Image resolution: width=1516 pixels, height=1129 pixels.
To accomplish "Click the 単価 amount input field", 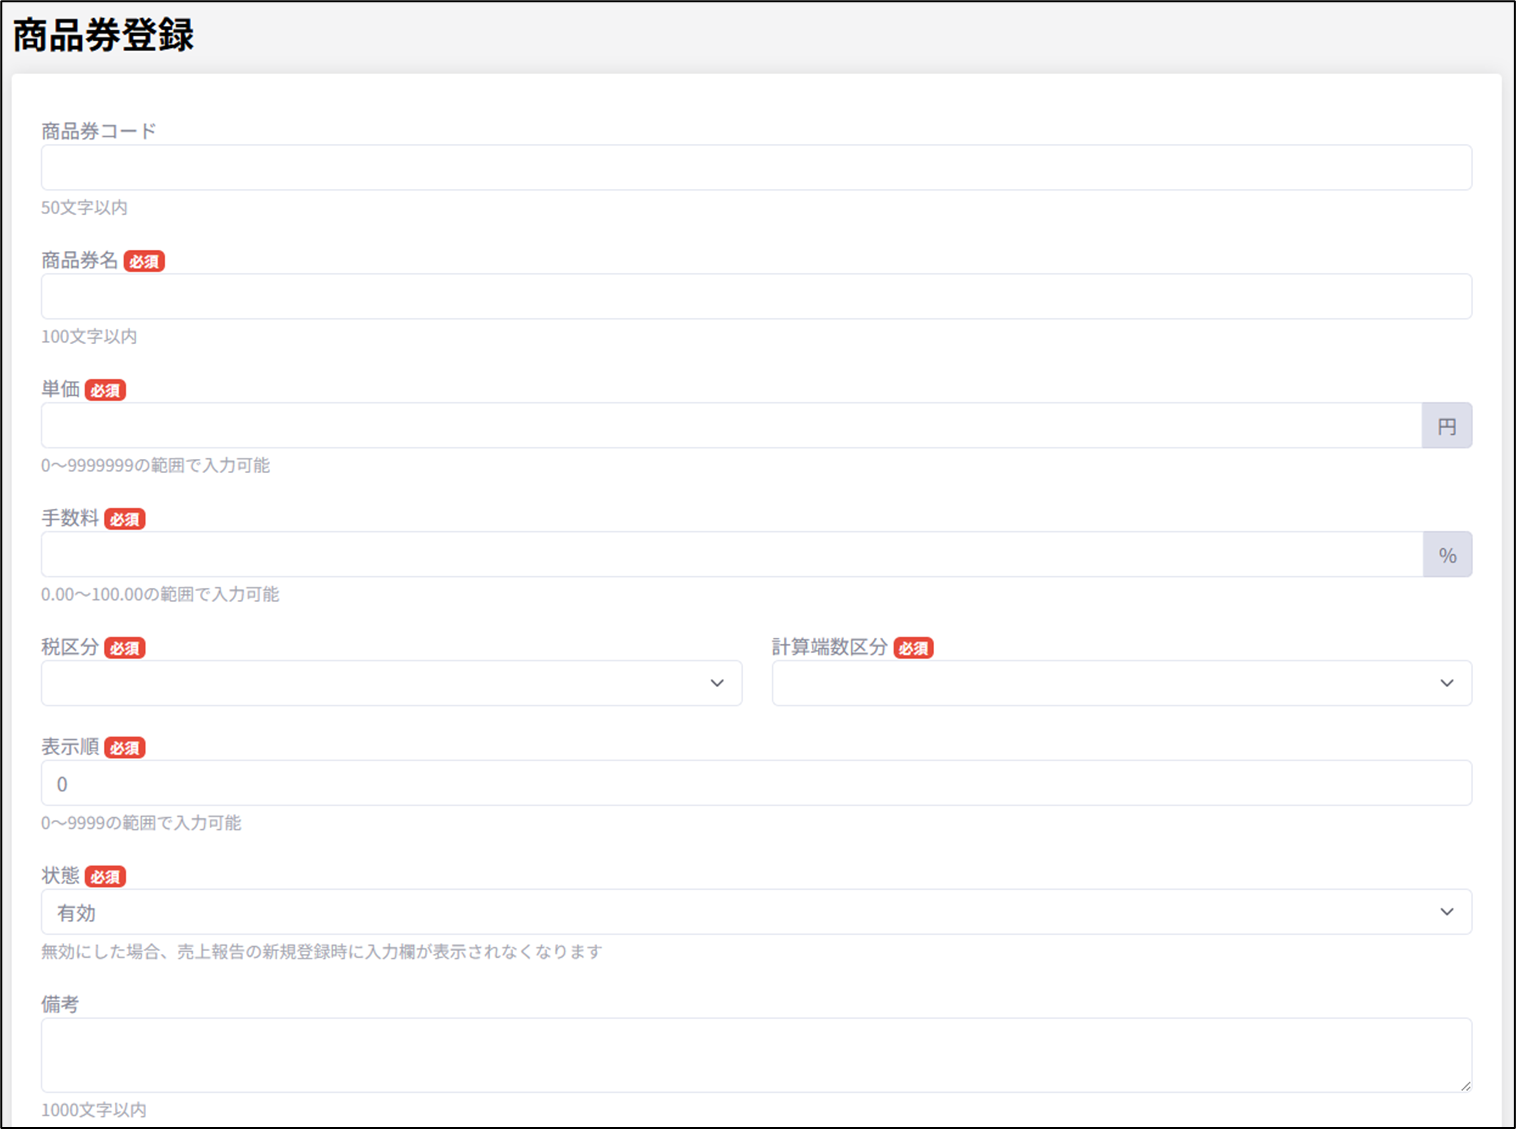I will pos(730,426).
